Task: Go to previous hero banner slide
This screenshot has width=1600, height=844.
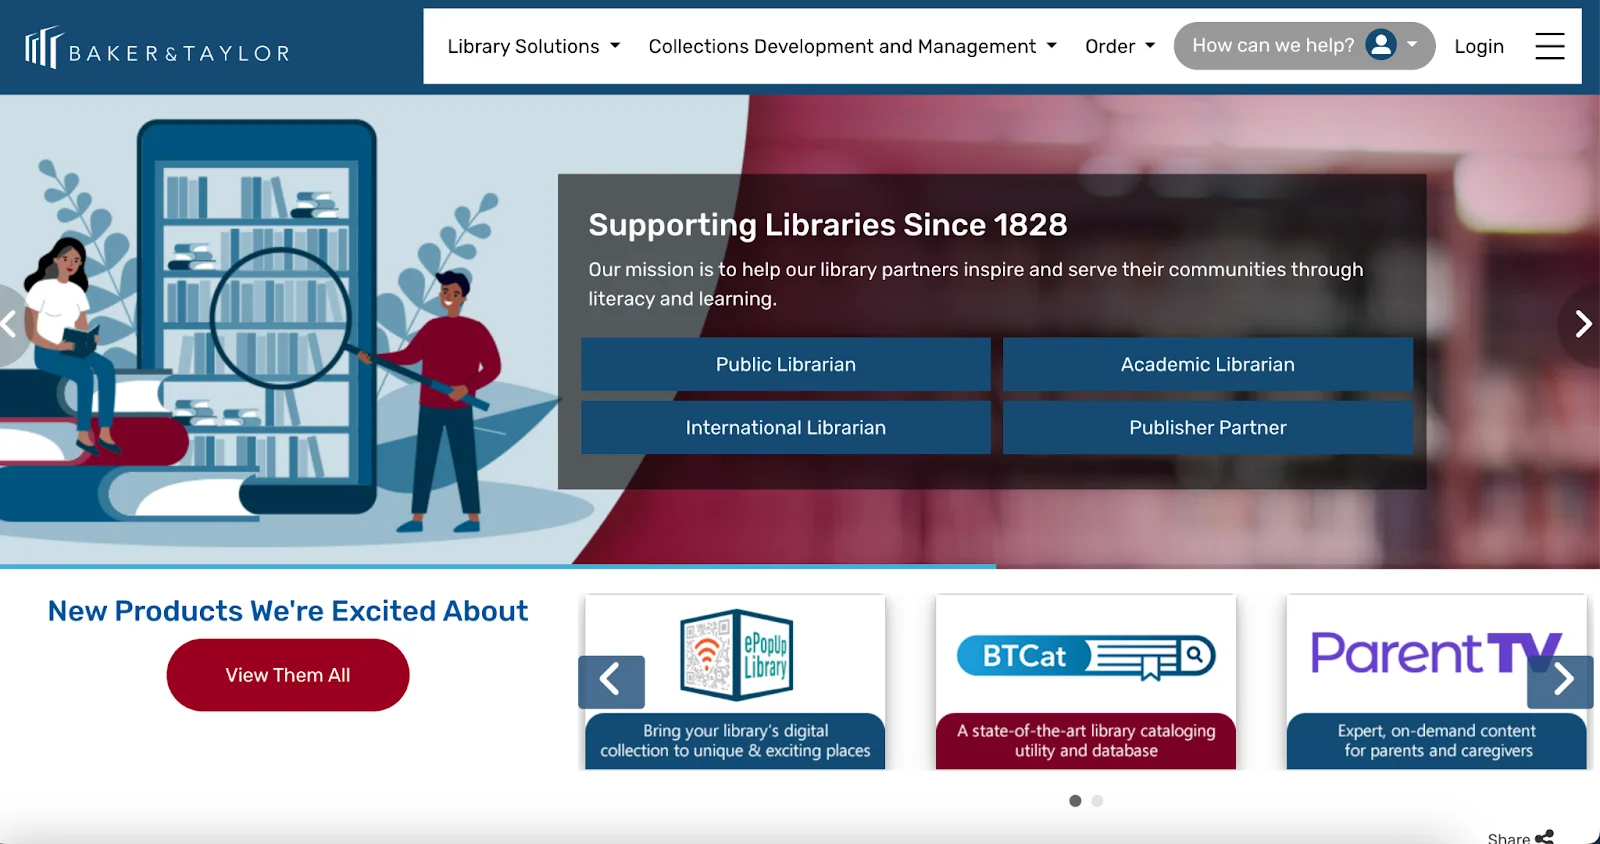Action: pyautogui.click(x=10, y=324)
